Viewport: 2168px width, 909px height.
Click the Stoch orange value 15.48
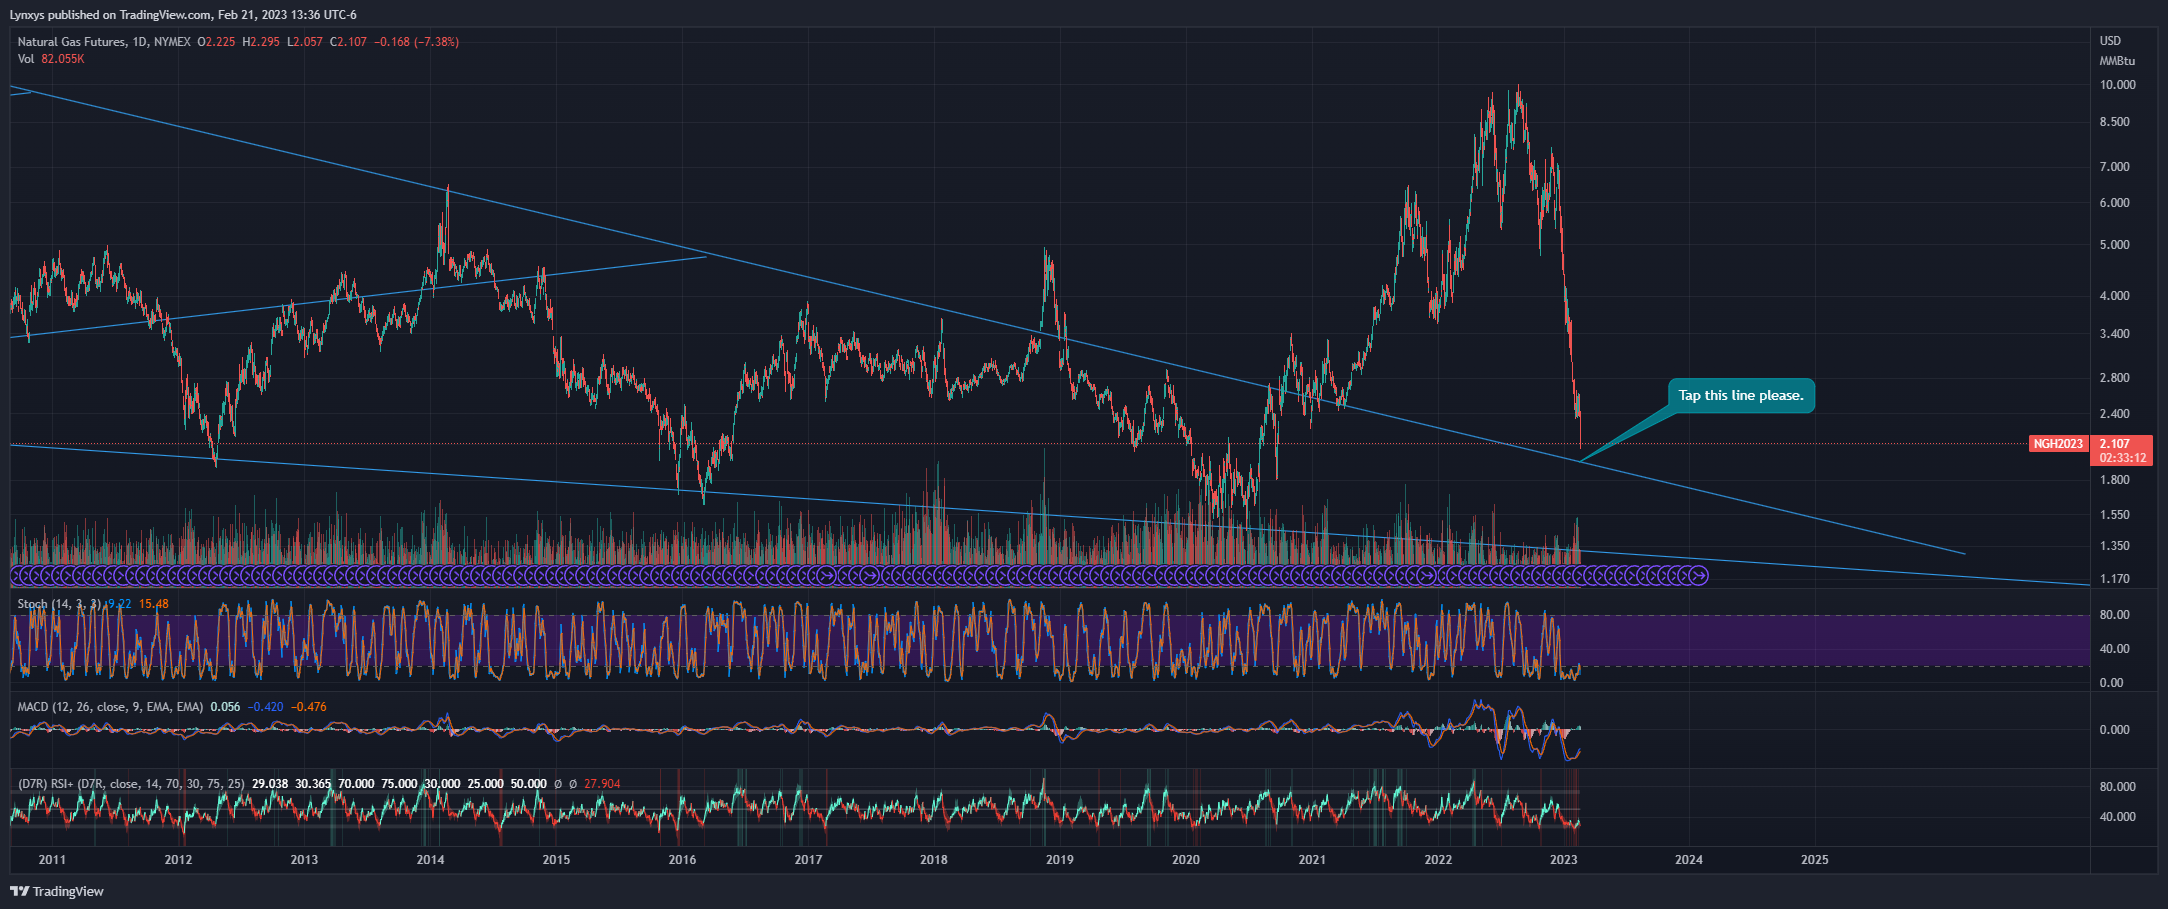point(154,604)
